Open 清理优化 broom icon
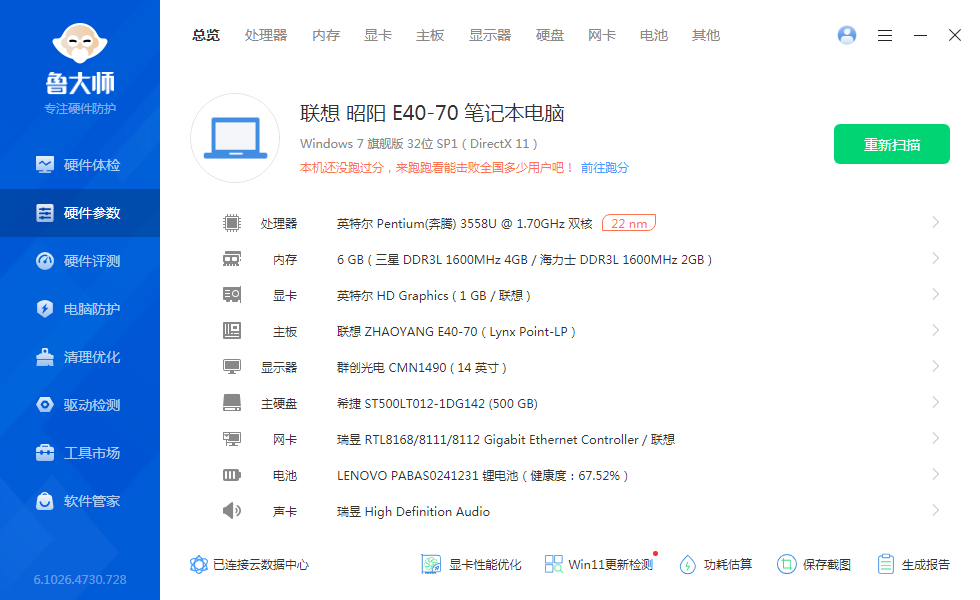 [45, 357]
